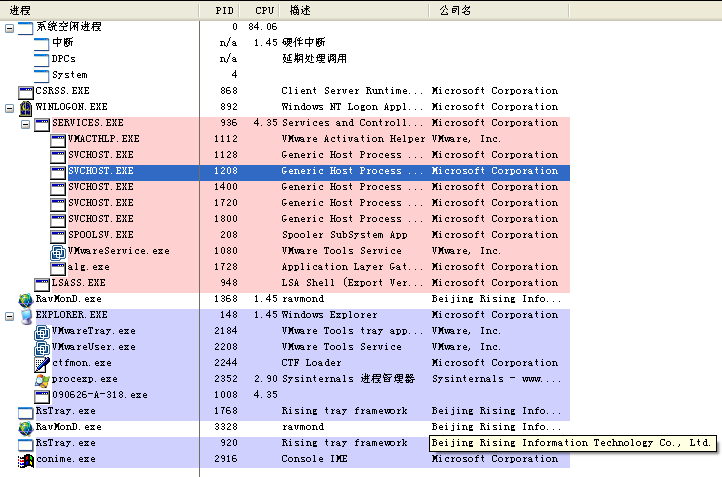Select the alg.exe process name

(88, 267)
